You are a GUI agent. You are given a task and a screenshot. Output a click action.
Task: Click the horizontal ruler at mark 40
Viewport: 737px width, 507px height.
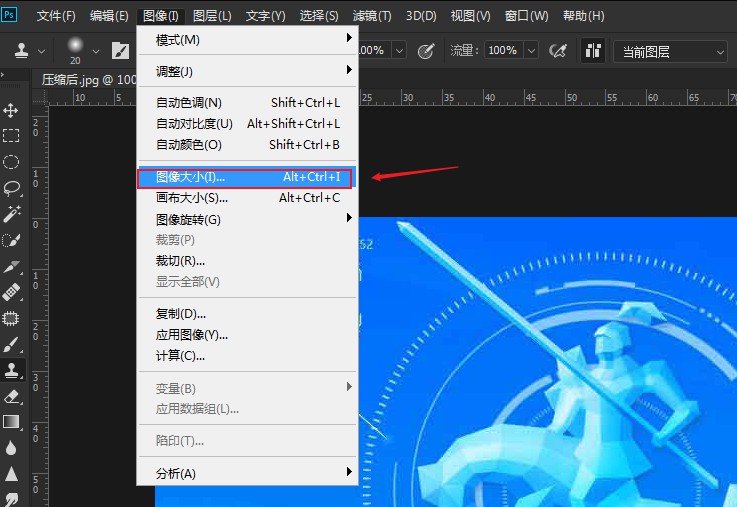tap(490, 97)
